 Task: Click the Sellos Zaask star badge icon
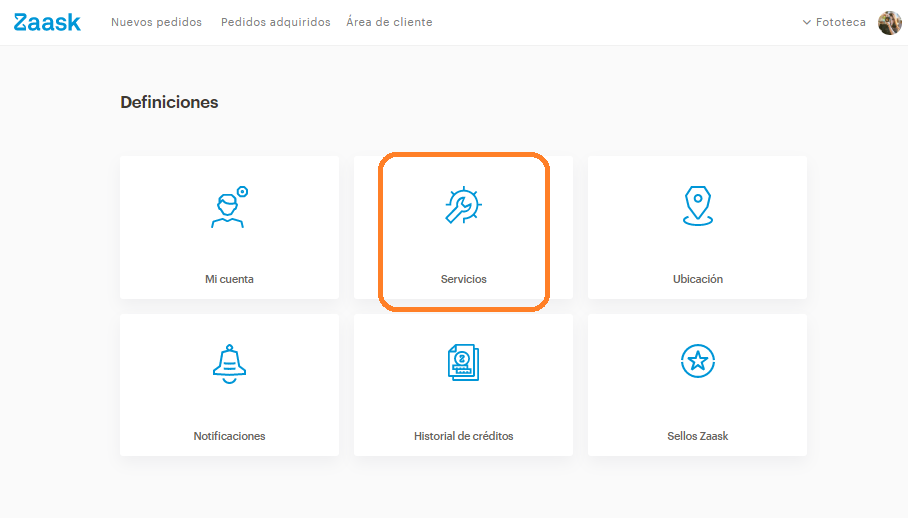698,361
